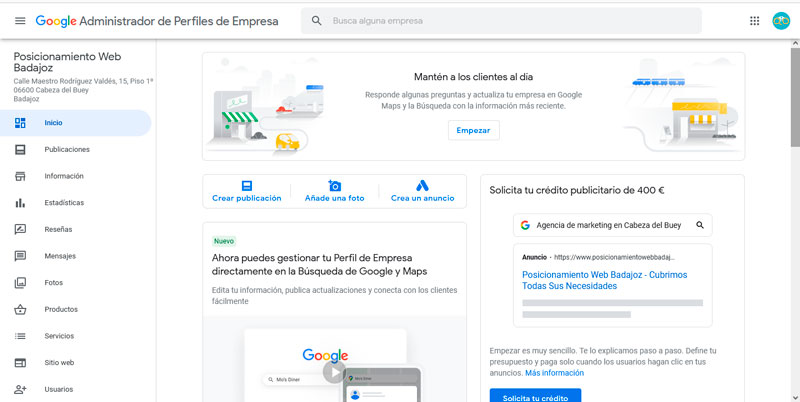Click the Usuarios add-person icon
The image size is (800, 402).
click(20, 389)
